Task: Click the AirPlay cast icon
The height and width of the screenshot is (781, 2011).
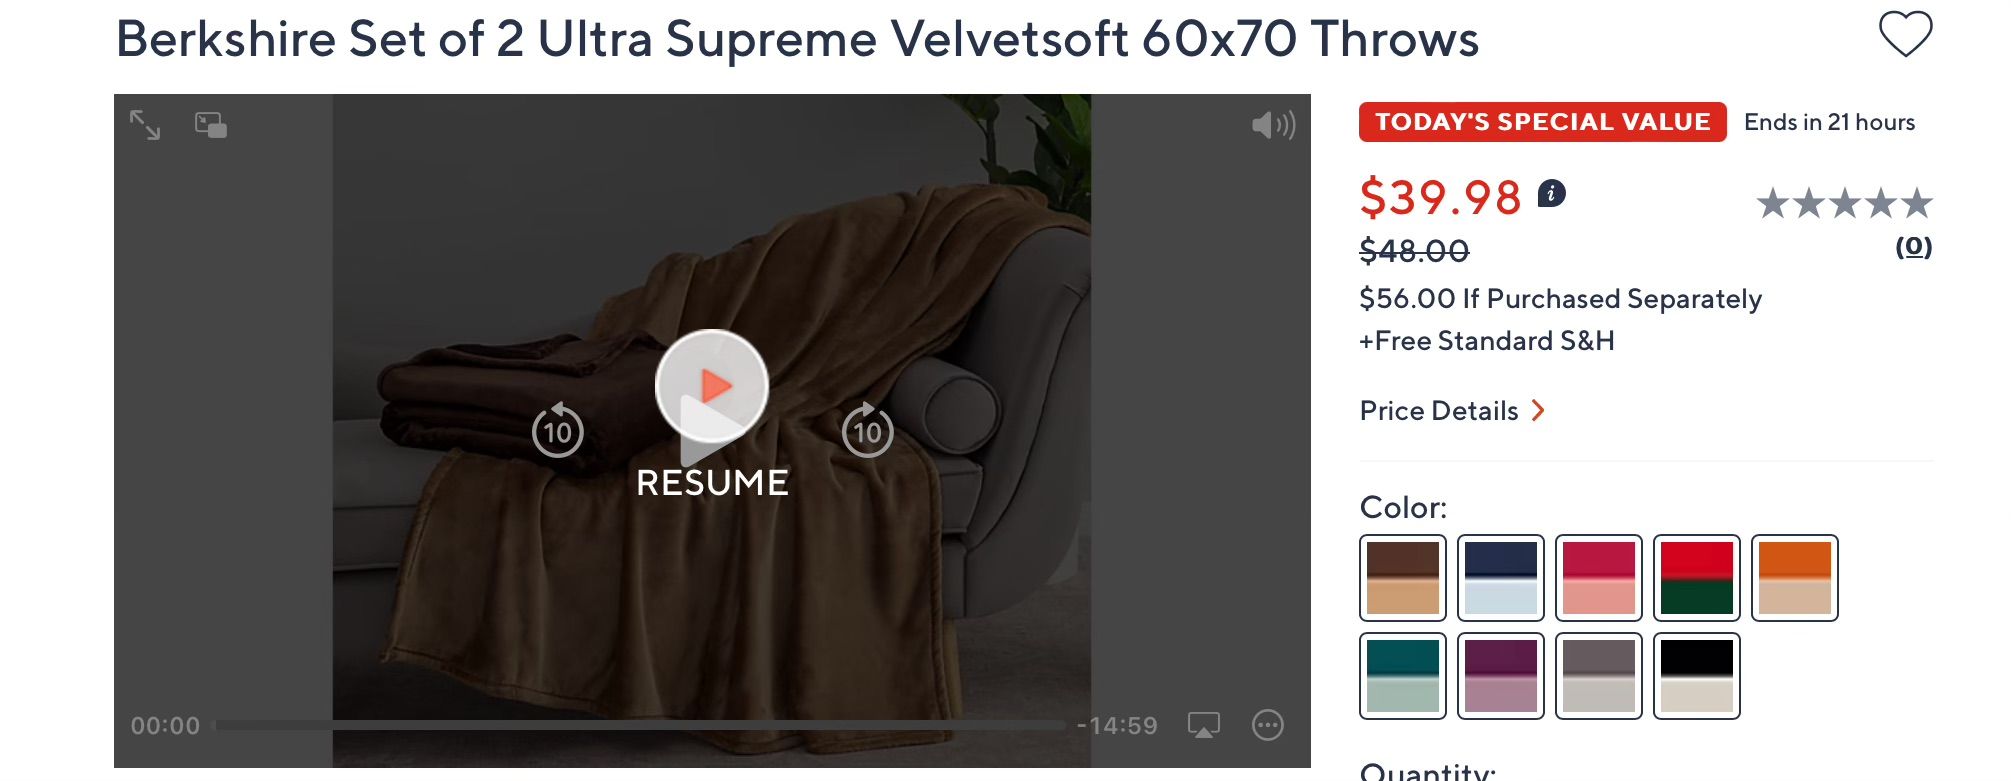Action: click(1203, 725)
